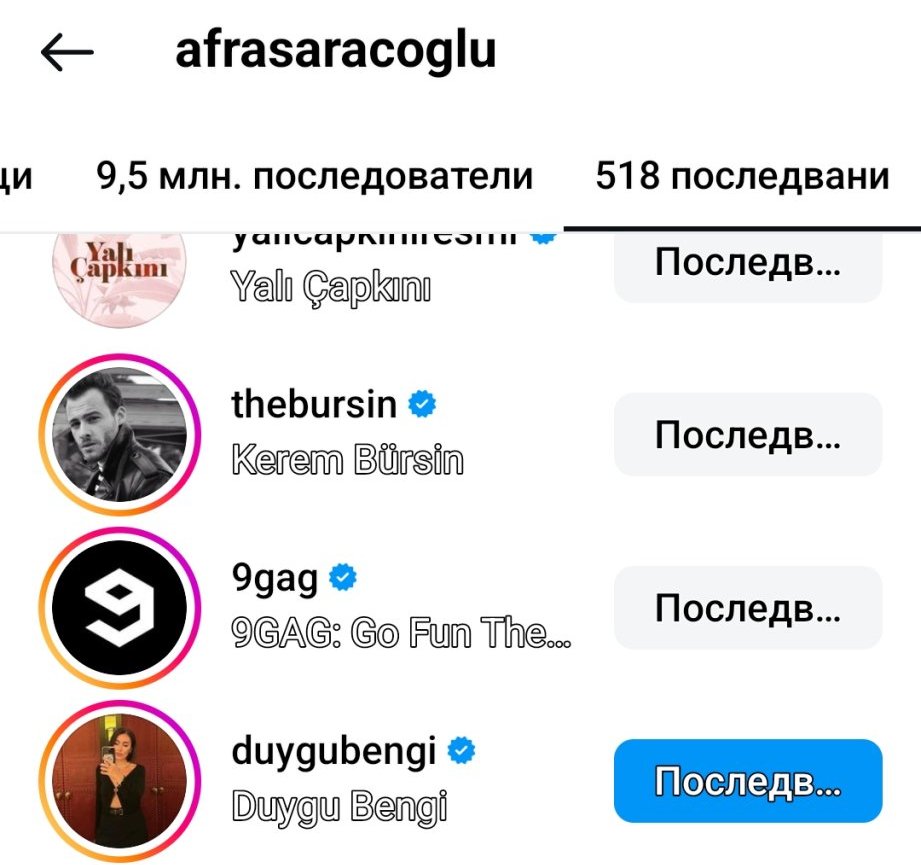
Task: Open duygubengi profile picture story
Action: tap(120, 781)
